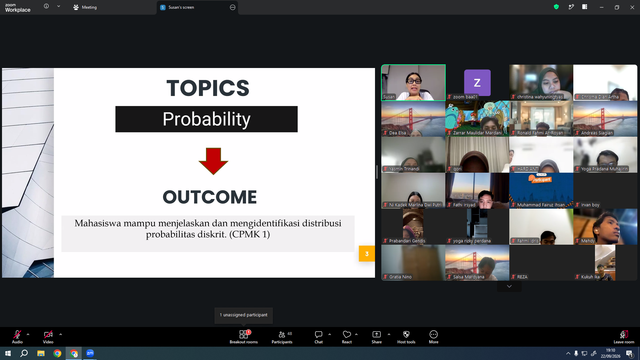Click the options circle on Susan's screen tab
640x360 pixels.
[233, 7]
